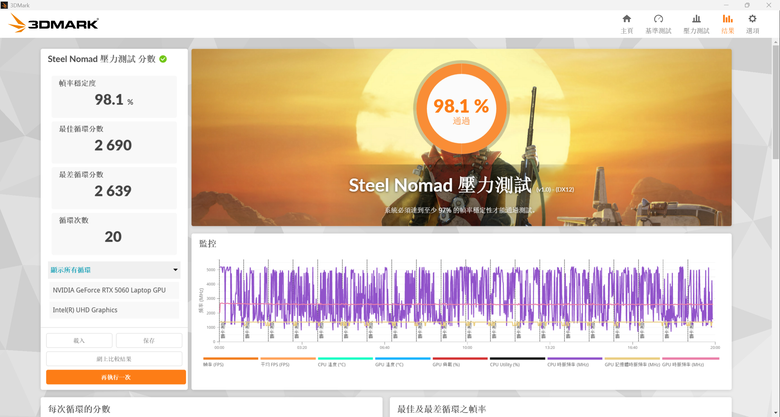Click the purple CPU clock graph in 監控
This screenshot has height=417, width=780.
pos(467,299)
